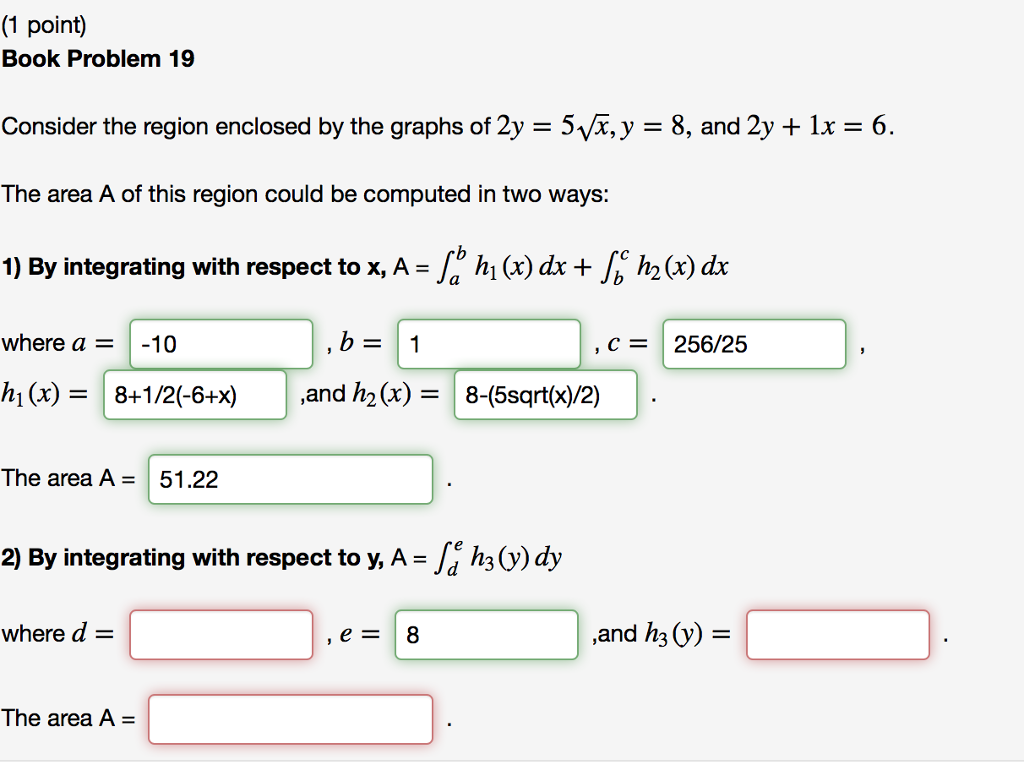Click the empty d input field
Viewport: 1024px width, 776px height.
click(220, 634)
